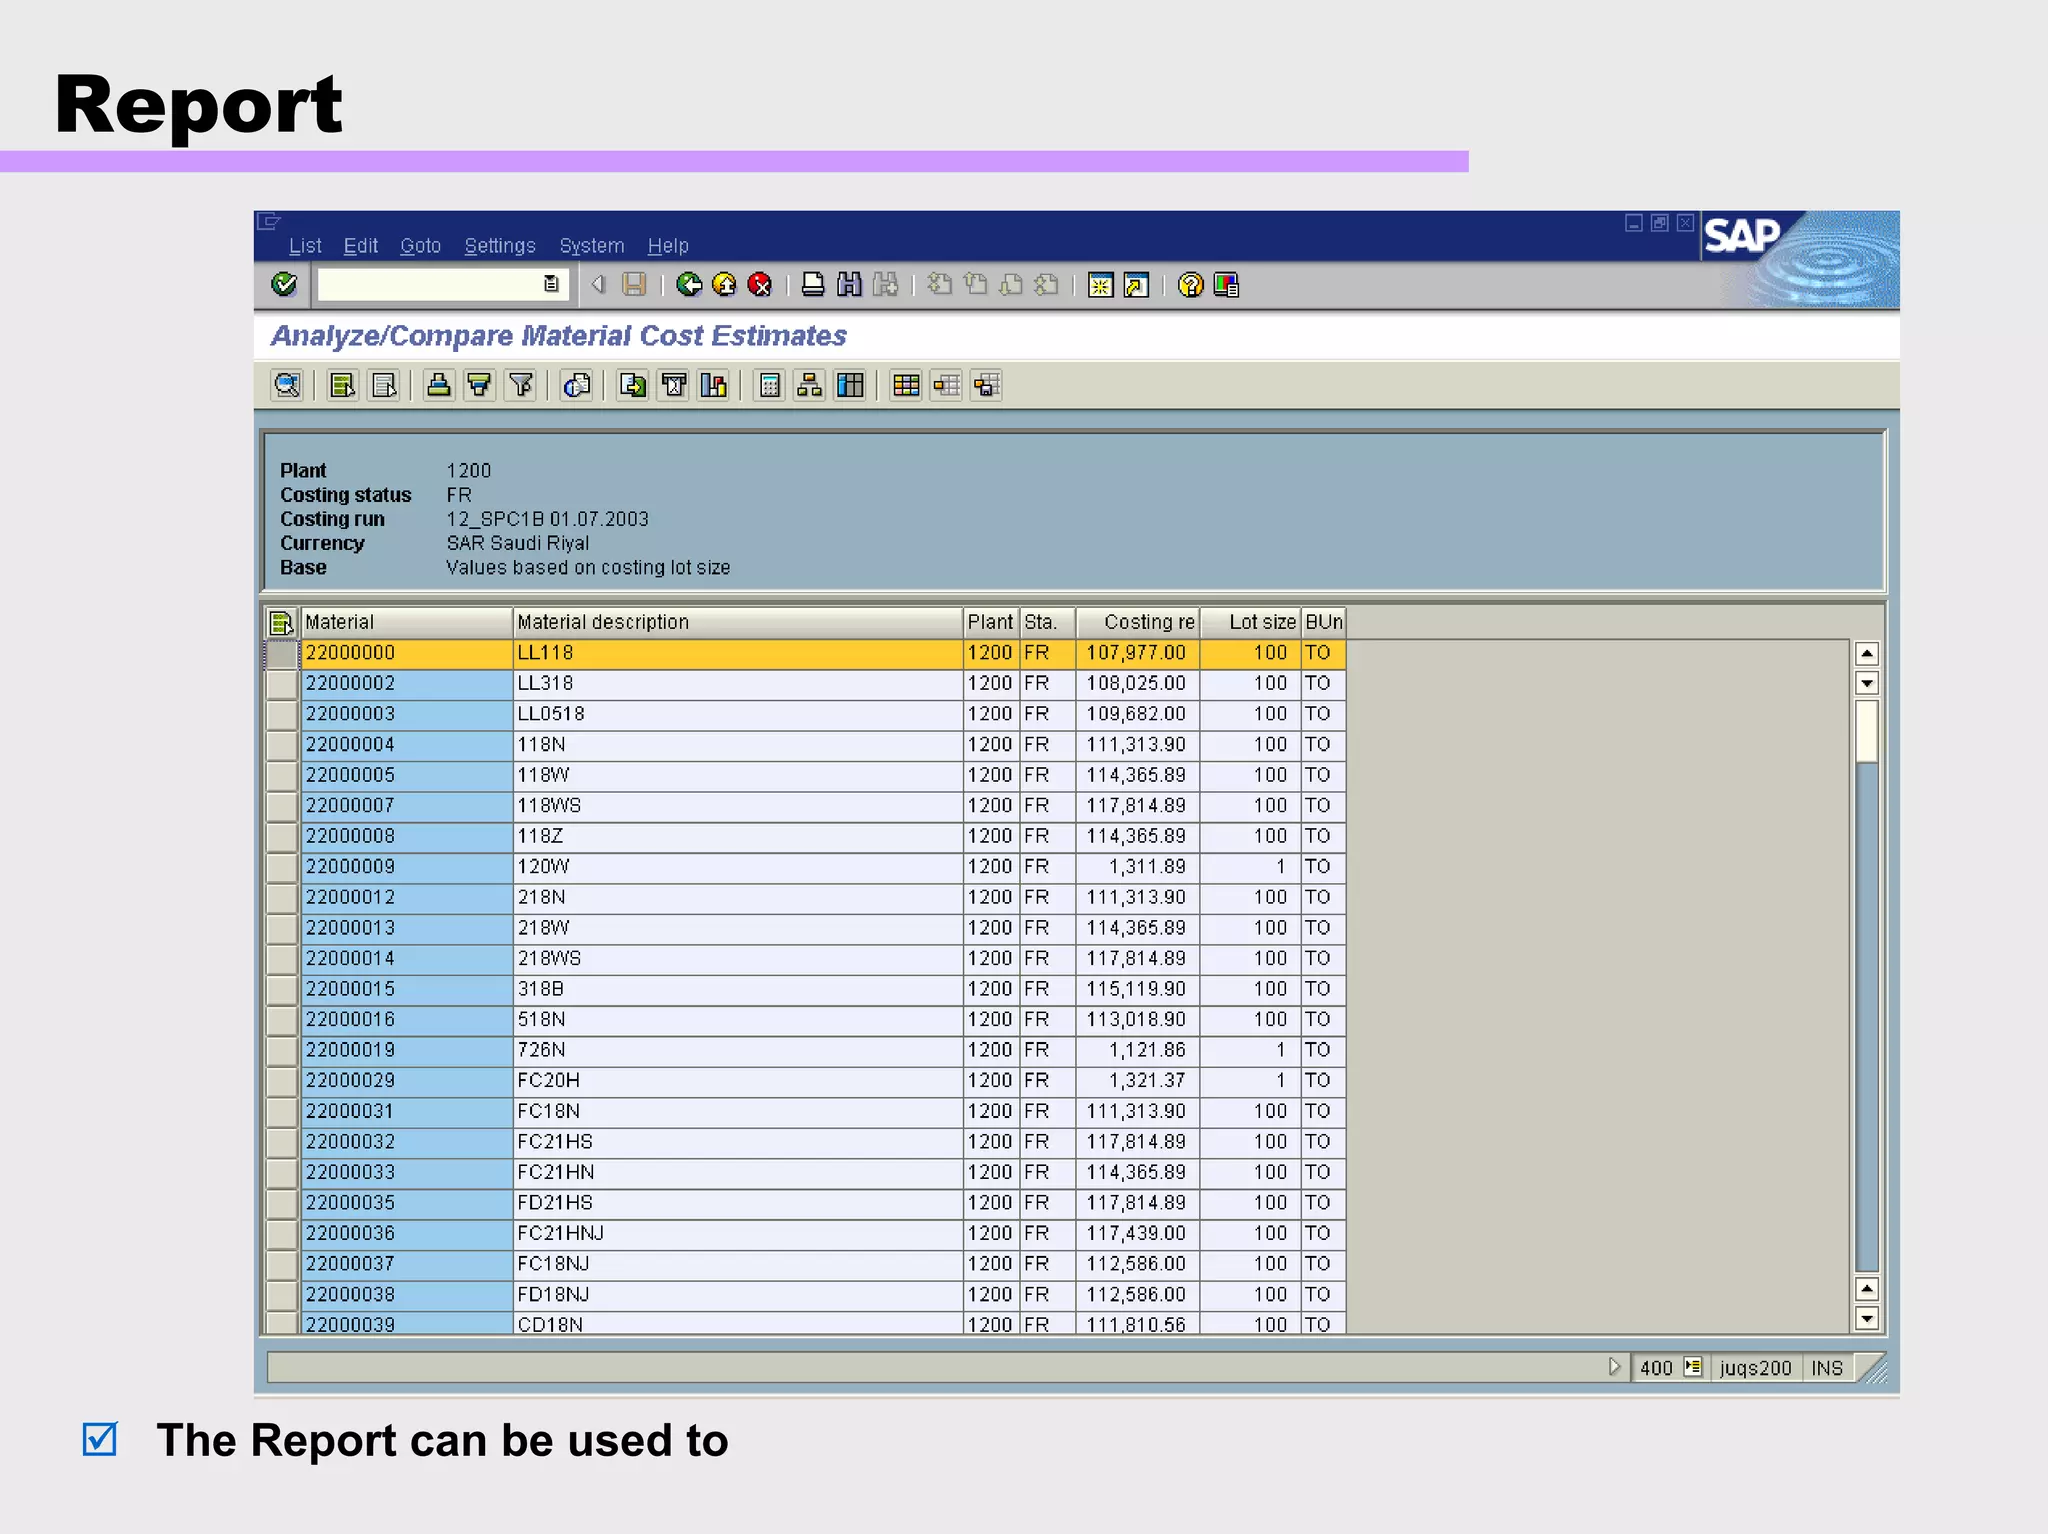Click the Word Processing export icon
The width and height of the screenshot is (2048, 1534).
674,385
